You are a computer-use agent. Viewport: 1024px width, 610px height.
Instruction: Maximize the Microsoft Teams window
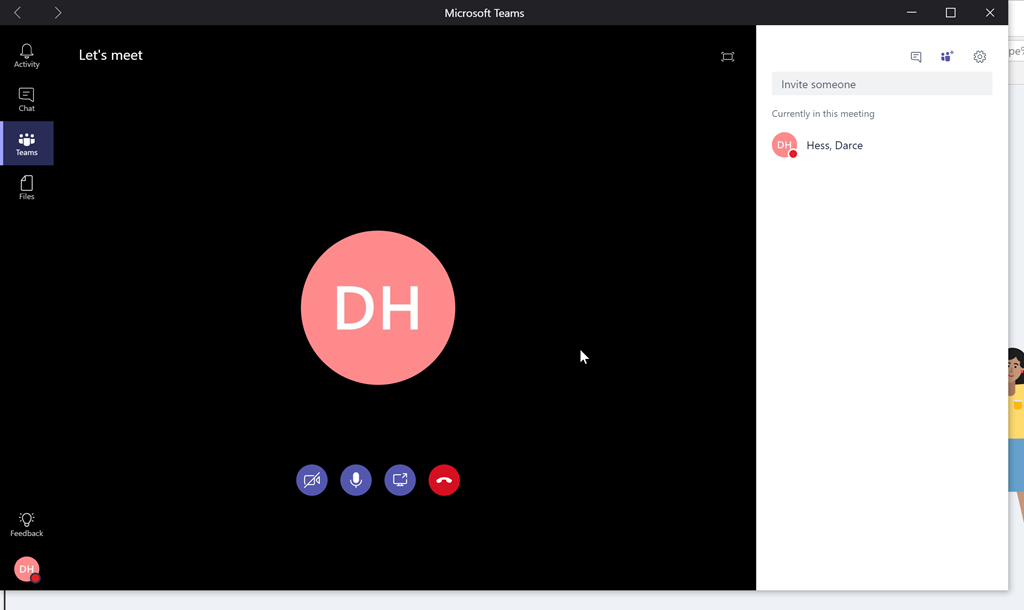pyautogui.click(x=951, y=12)
